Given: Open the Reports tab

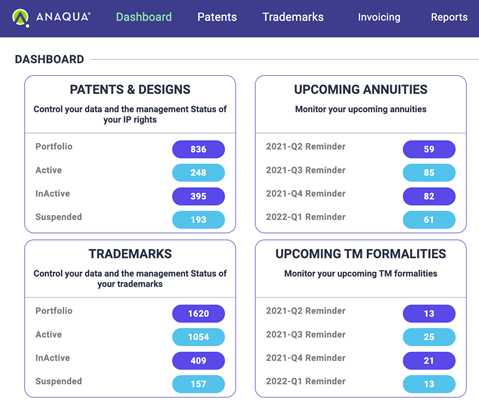Looking at the screenshot, I should pos(449,17).
